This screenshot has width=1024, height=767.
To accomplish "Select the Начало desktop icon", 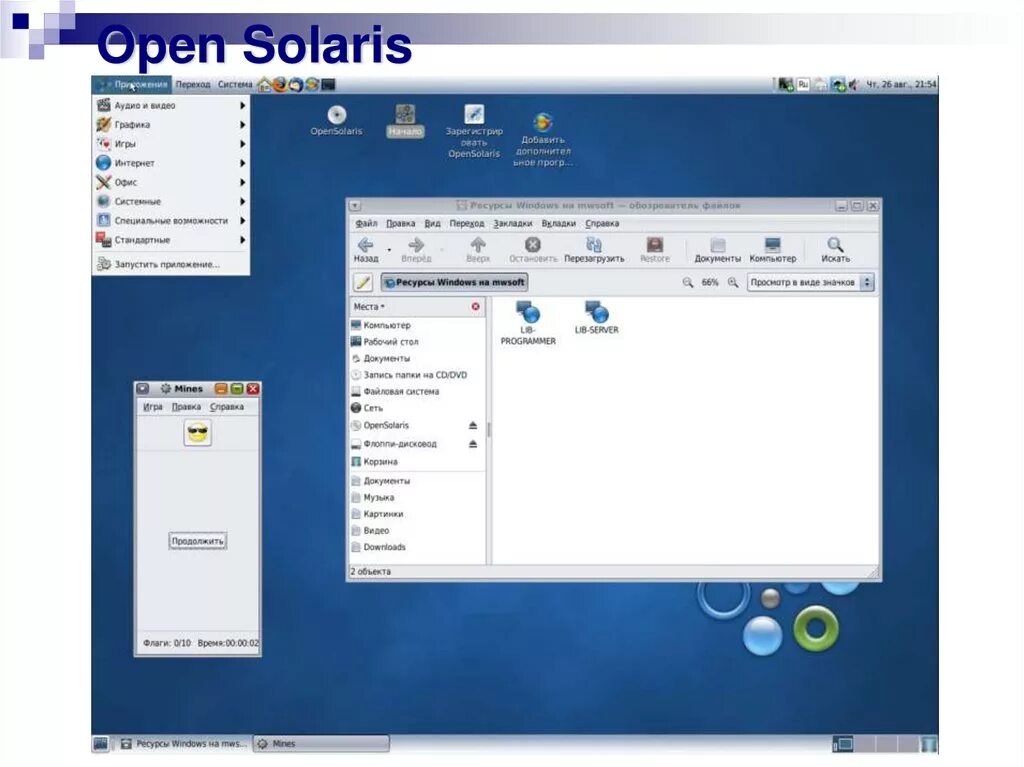I will (405, 121).
